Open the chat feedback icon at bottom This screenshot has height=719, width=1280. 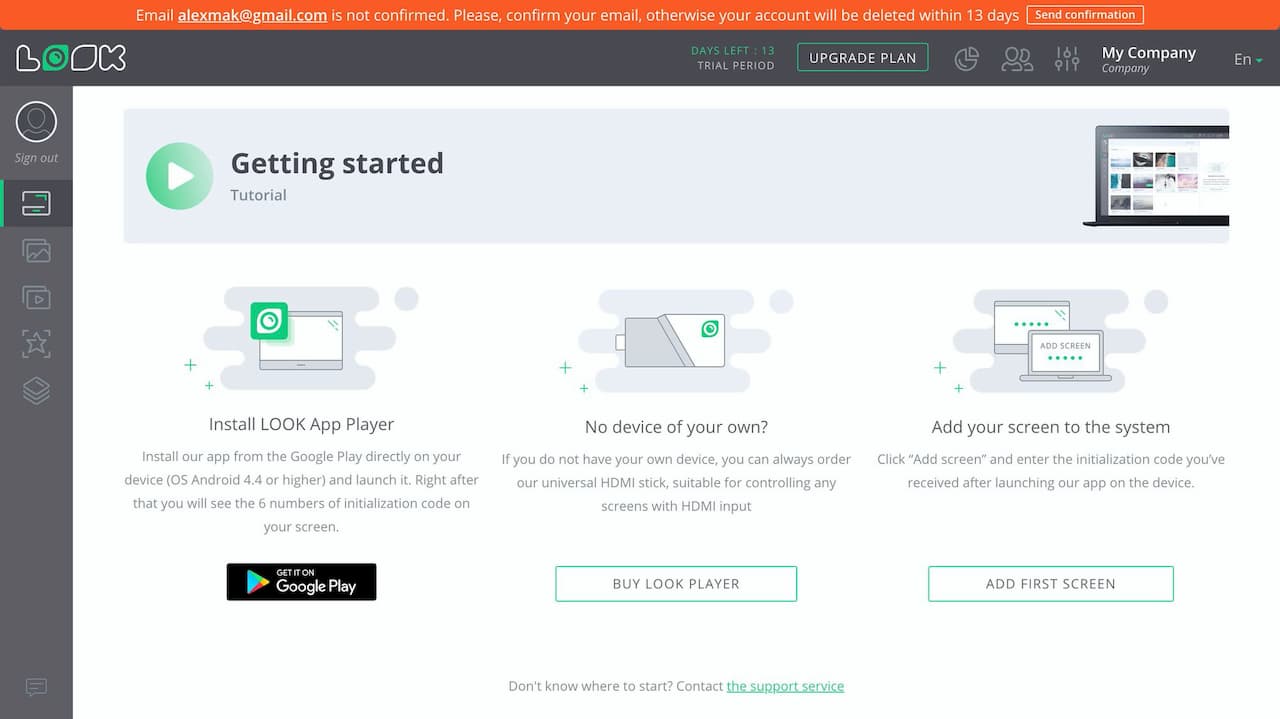[x=36, y=687]
